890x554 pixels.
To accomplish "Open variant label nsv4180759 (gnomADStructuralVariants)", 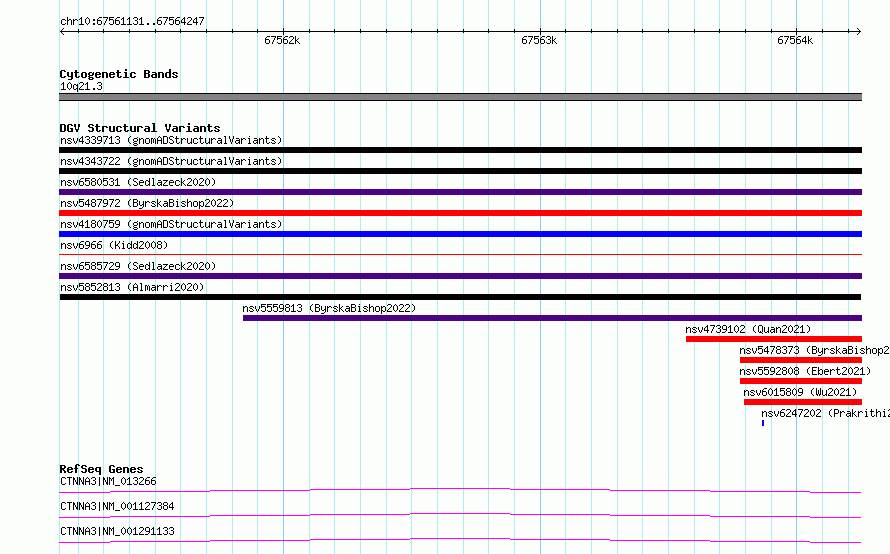I will click(x=171, y=224).
